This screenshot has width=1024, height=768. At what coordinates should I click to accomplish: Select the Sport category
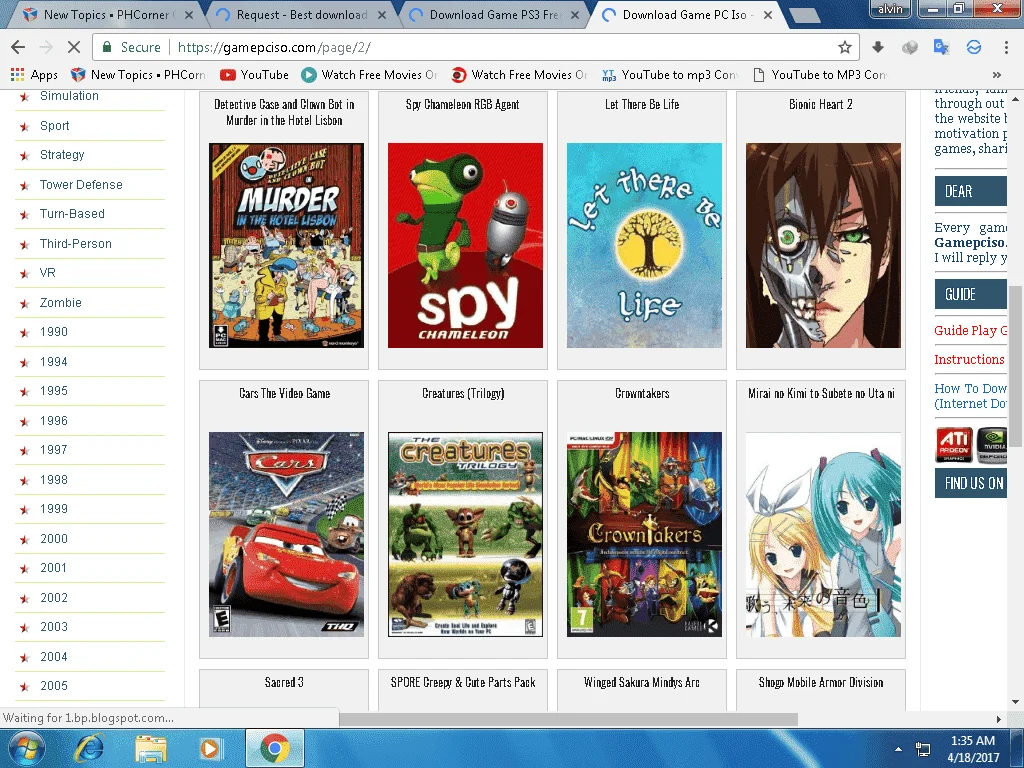[54, 125]
